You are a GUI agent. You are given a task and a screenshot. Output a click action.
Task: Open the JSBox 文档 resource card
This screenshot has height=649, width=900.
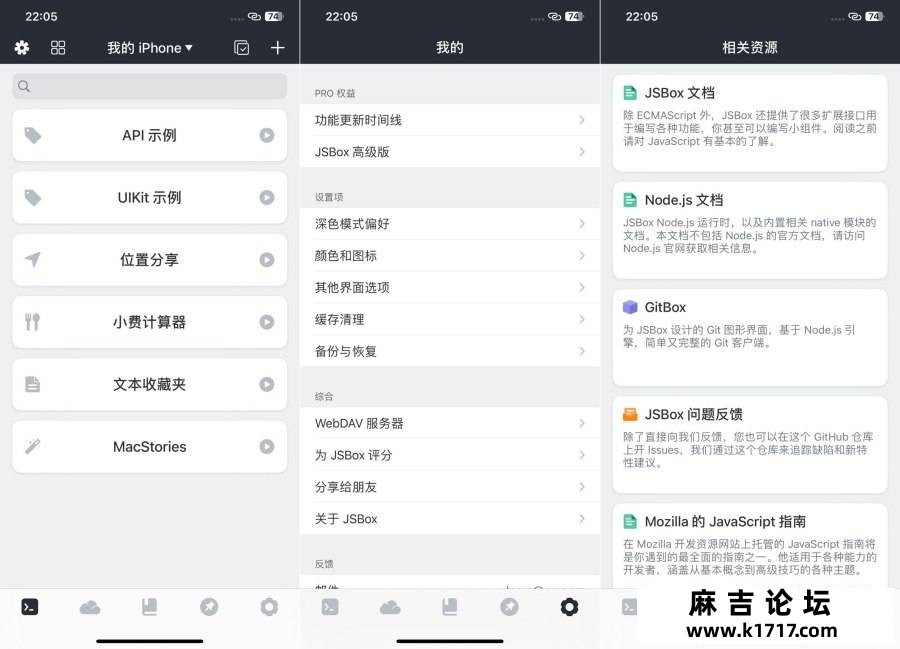coord(750,123)
